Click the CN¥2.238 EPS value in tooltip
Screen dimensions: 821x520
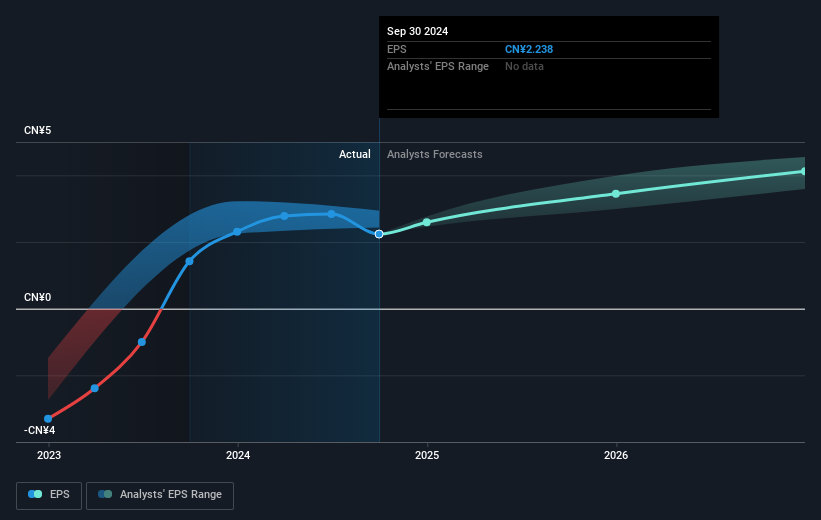click(x=529, y=49)
